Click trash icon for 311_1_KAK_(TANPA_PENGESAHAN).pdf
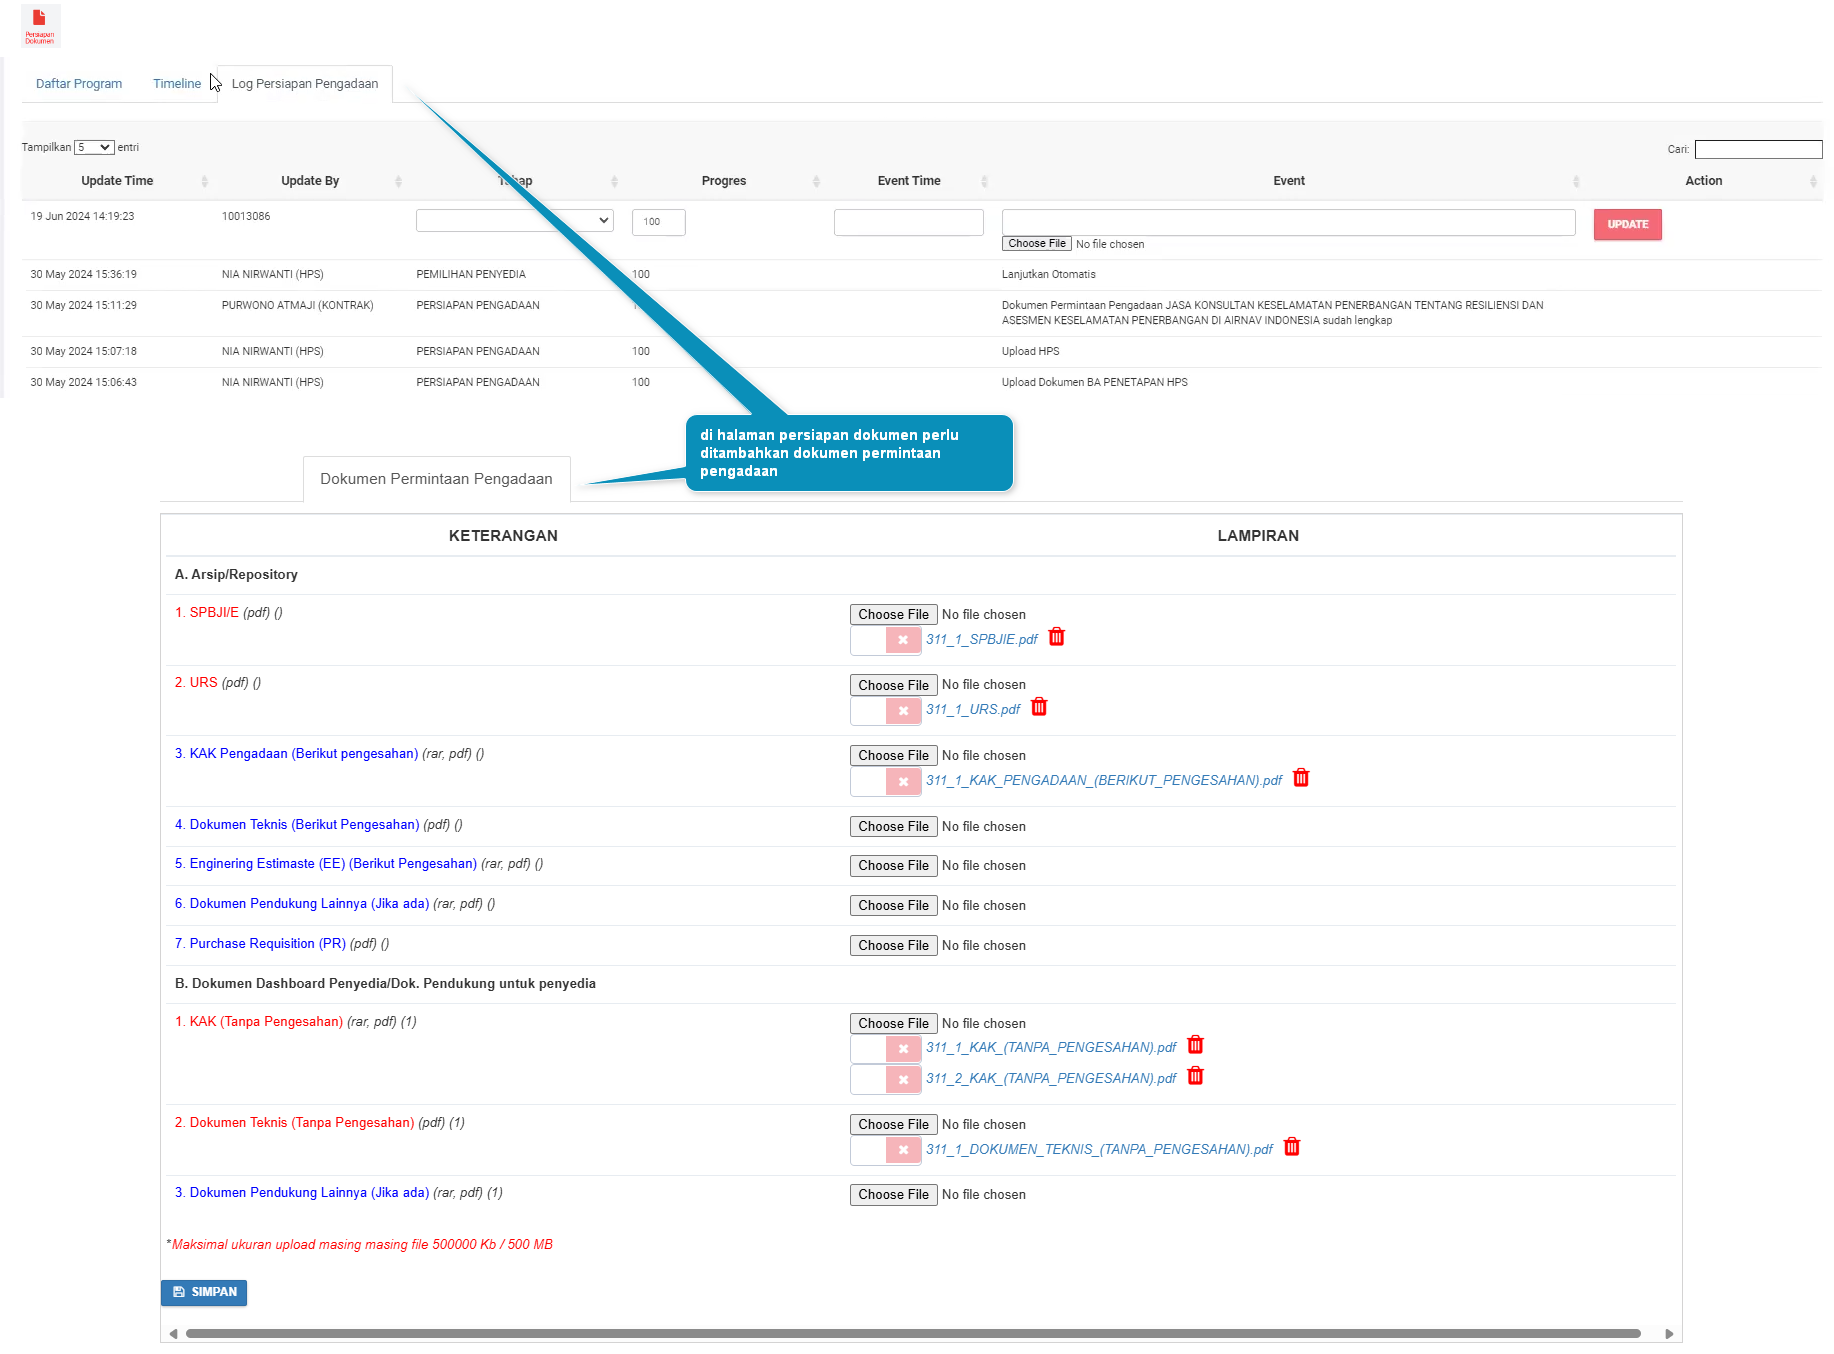Image resolution: width=1834 pixels, height=1354 pixels. (x=1195, y=1046)
